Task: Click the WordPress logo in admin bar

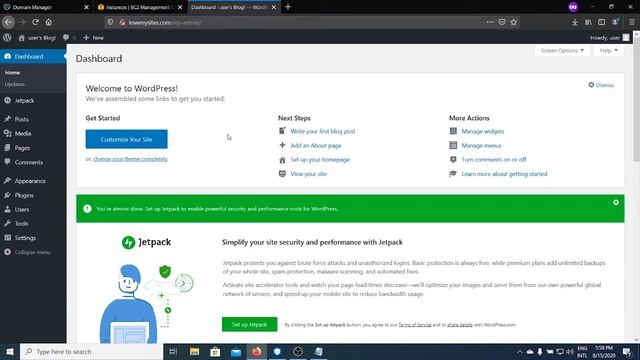Action: click(7, 38)
